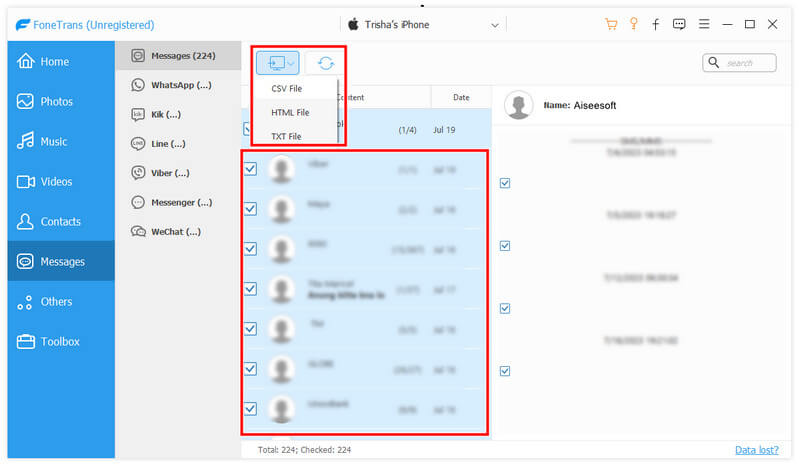This screenshot has width=800, height=467.
Task: Click the shopping cart icon
Action: pyautogui.click(x=611, y=24)
